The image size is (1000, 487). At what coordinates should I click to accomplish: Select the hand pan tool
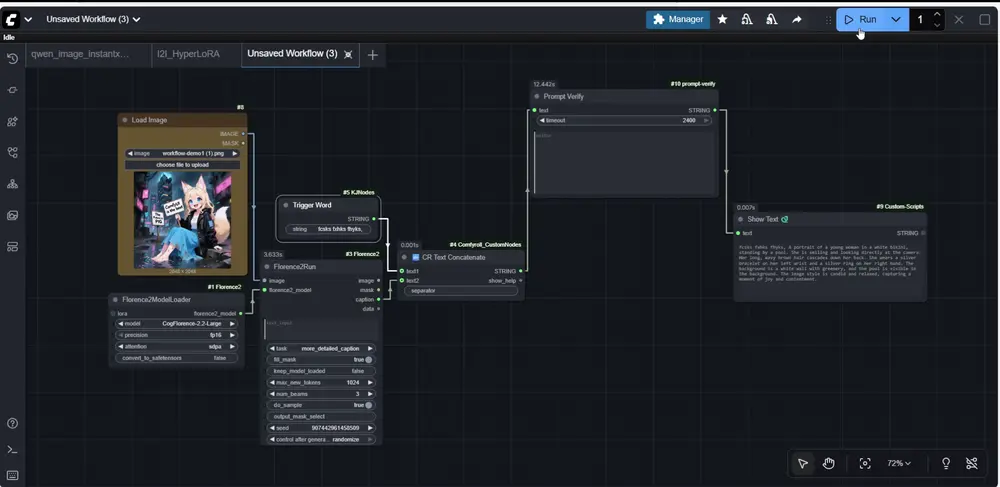click(x=829, y=464)
